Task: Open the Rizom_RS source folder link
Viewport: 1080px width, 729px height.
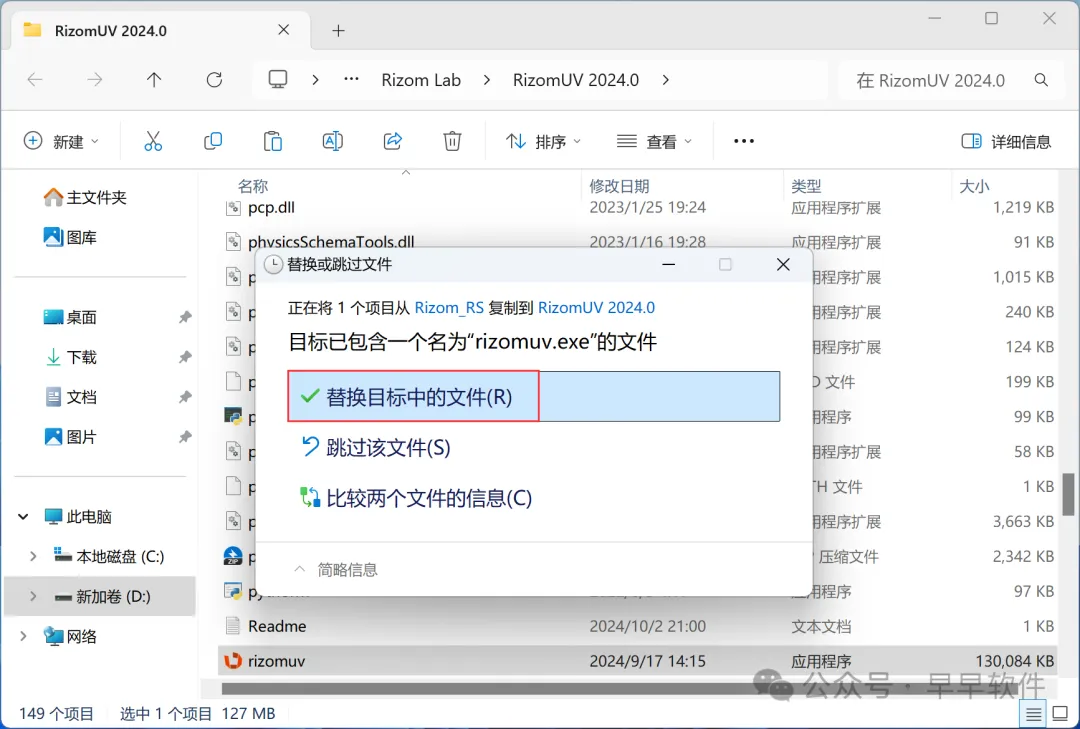Action: tap(449, 307)
